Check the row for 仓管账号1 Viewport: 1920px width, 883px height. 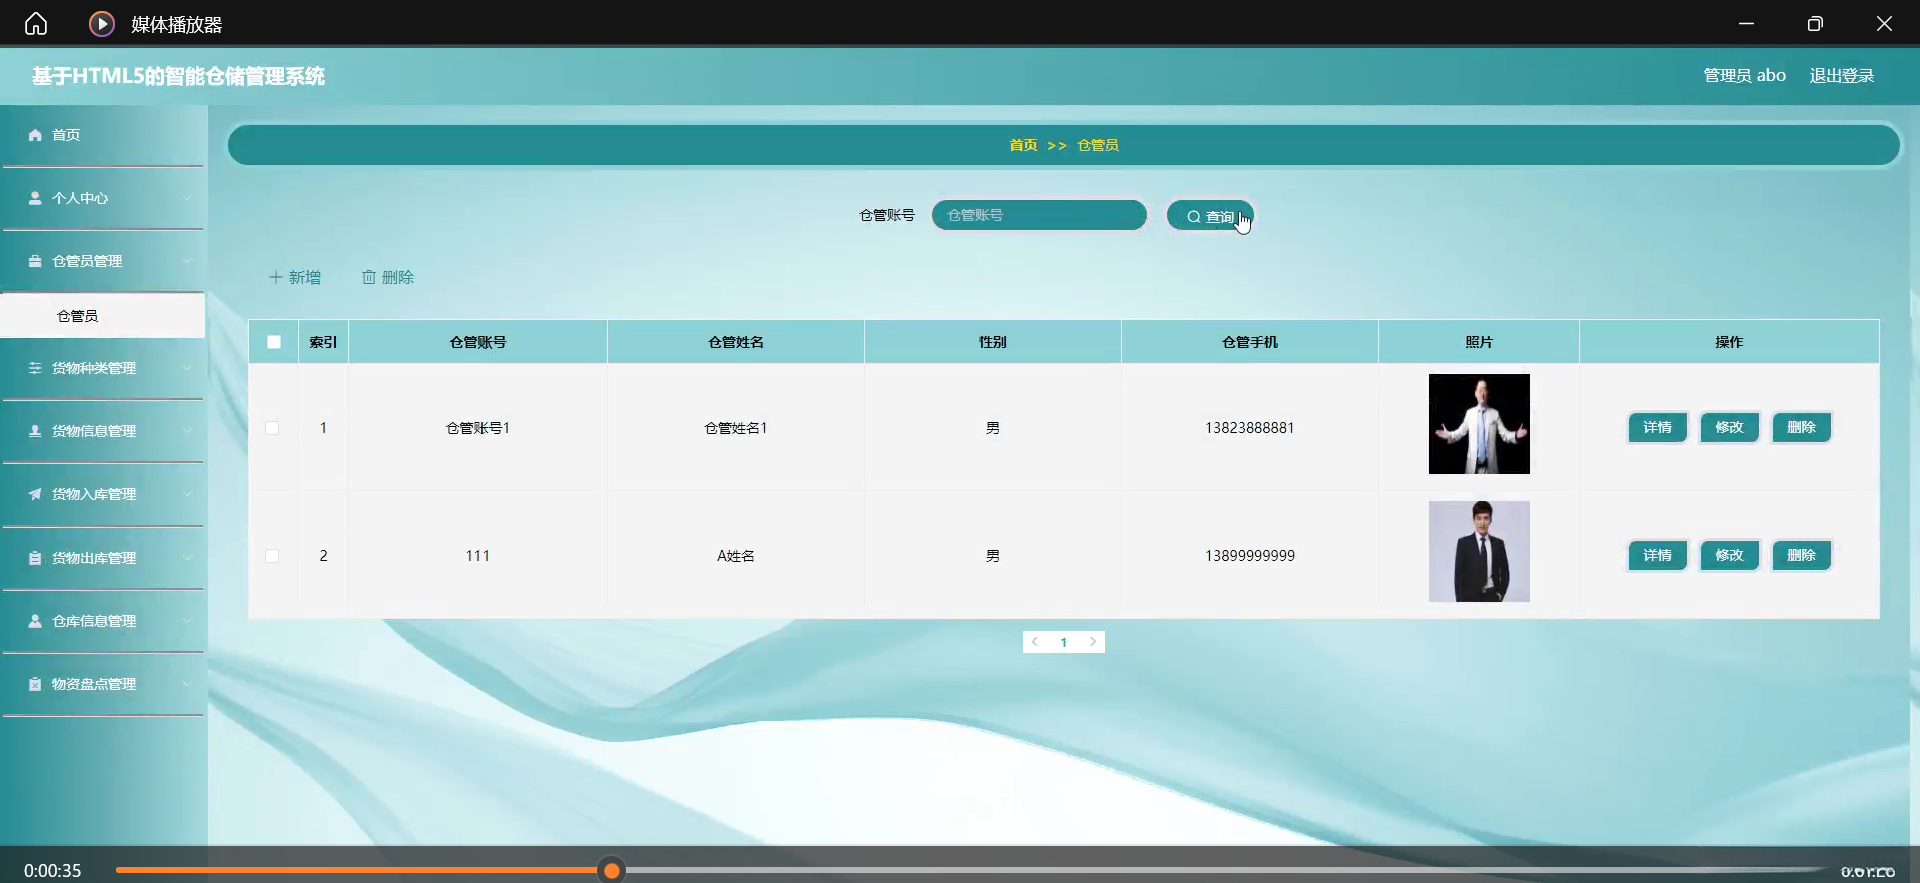[272, 428]
